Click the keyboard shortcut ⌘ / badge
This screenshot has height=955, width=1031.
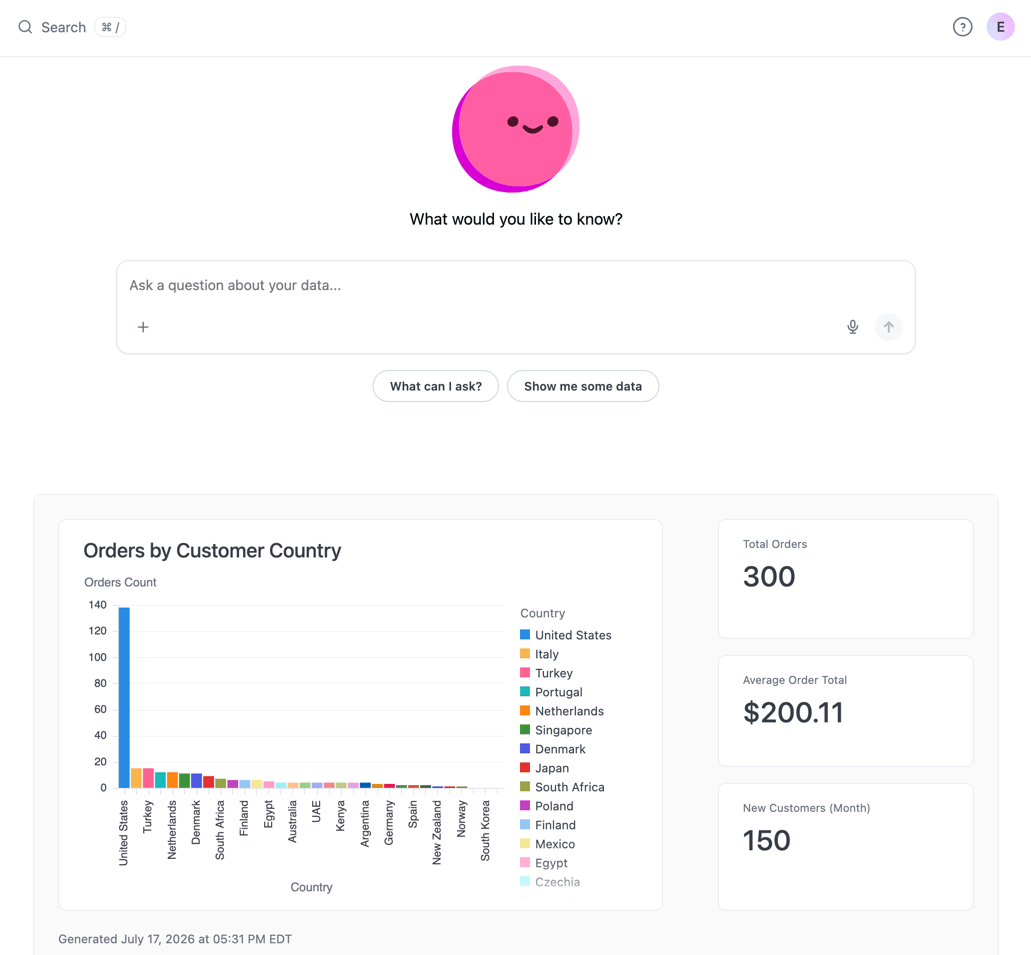[x=110, y=27]
